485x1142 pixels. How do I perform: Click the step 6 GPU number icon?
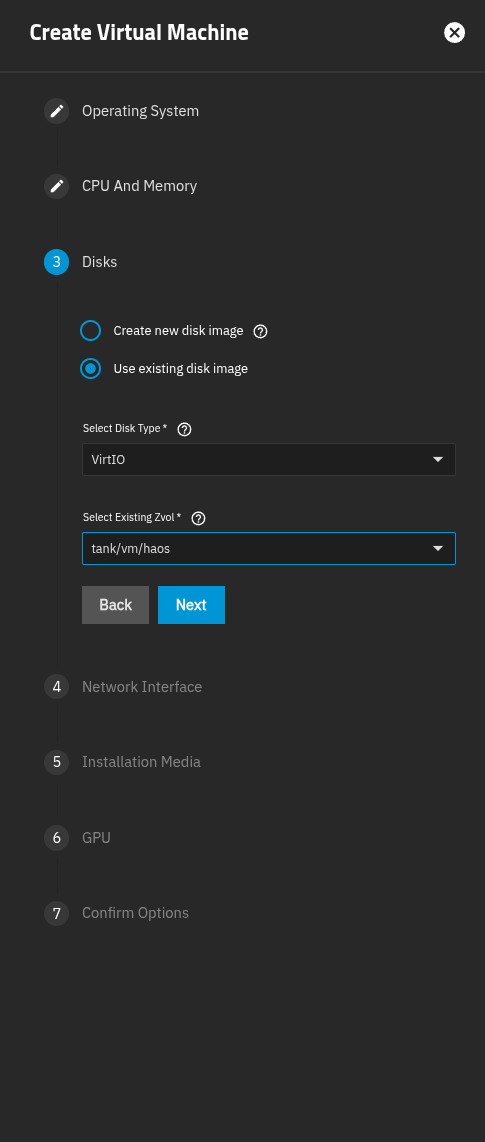click(57, 838)
